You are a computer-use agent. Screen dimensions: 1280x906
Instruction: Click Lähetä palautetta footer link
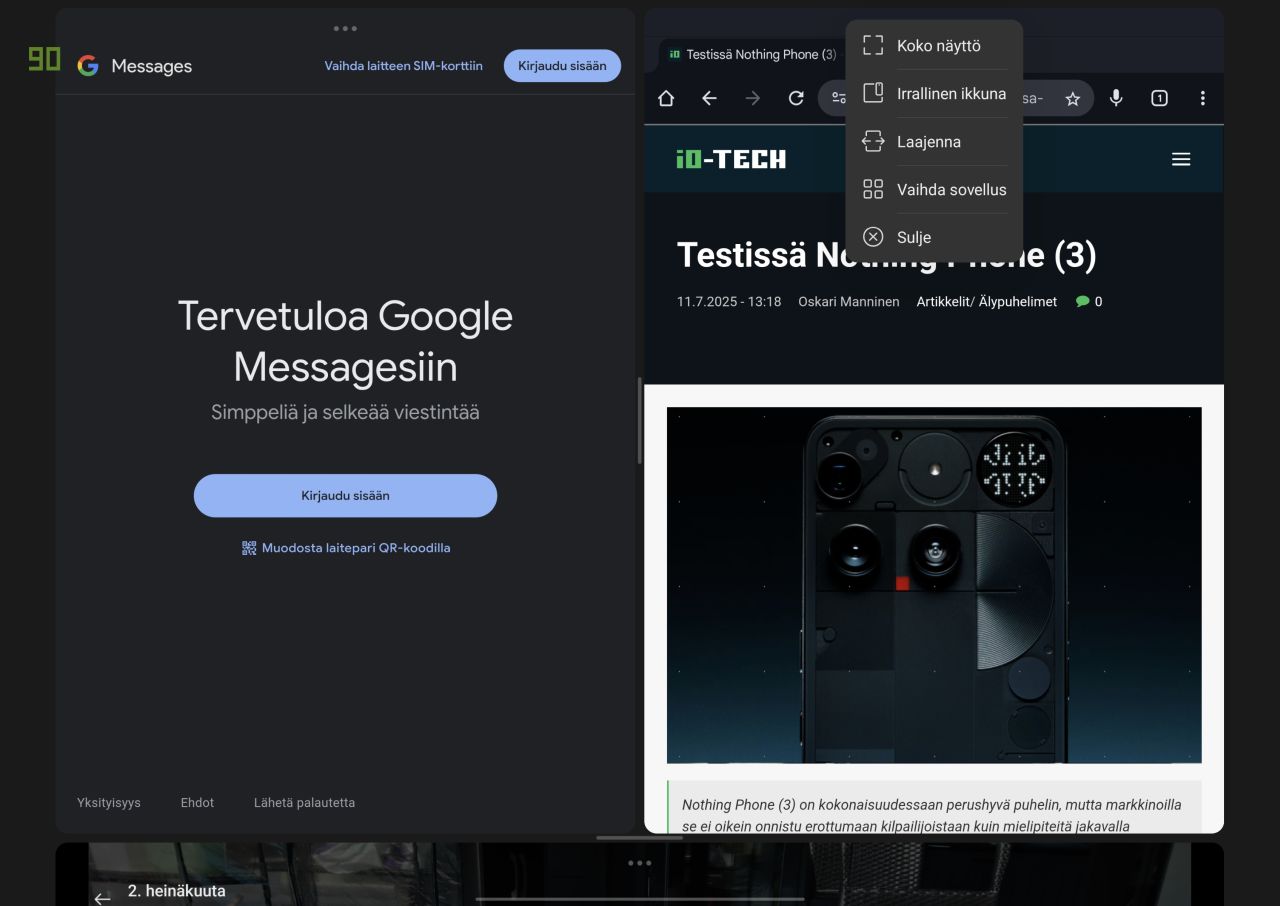(x=304, y=803)
